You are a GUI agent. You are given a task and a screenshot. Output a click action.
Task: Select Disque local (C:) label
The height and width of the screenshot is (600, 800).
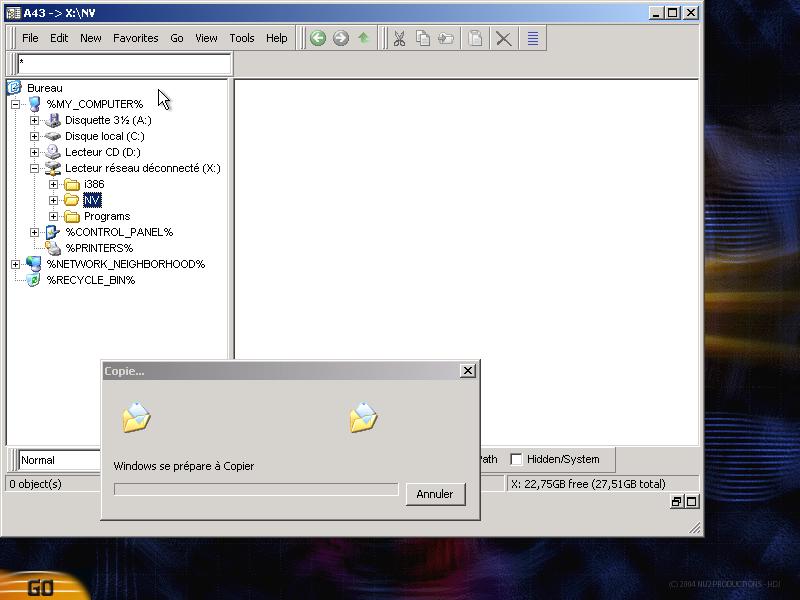[105, 136]
